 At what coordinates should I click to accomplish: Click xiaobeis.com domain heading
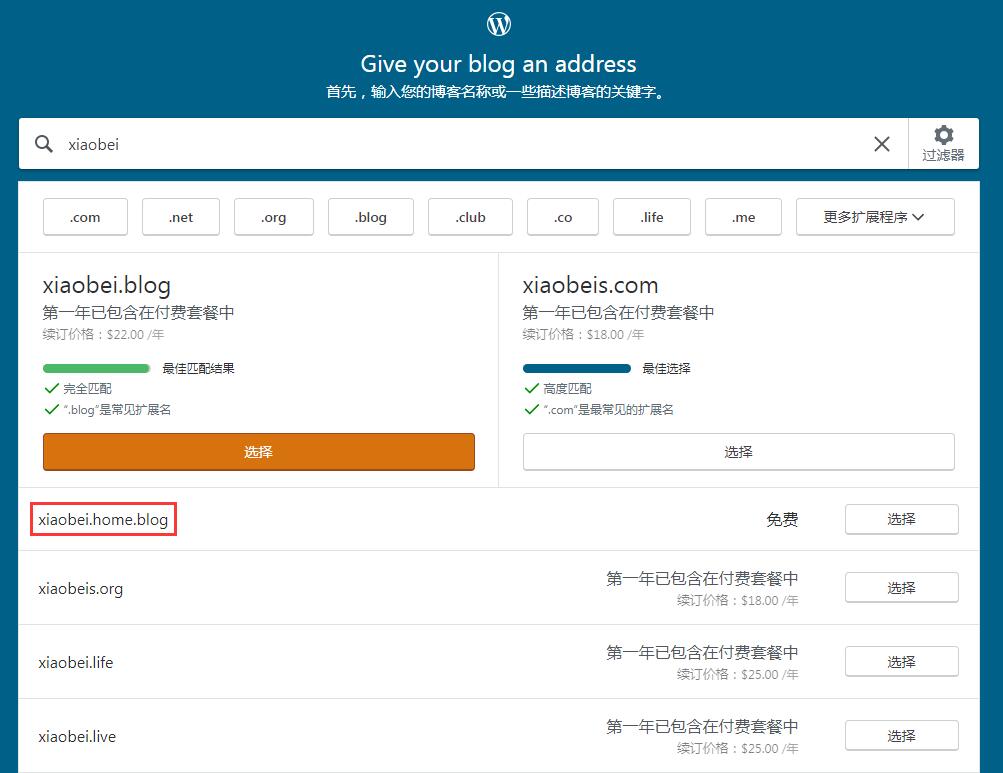(590, 285)
